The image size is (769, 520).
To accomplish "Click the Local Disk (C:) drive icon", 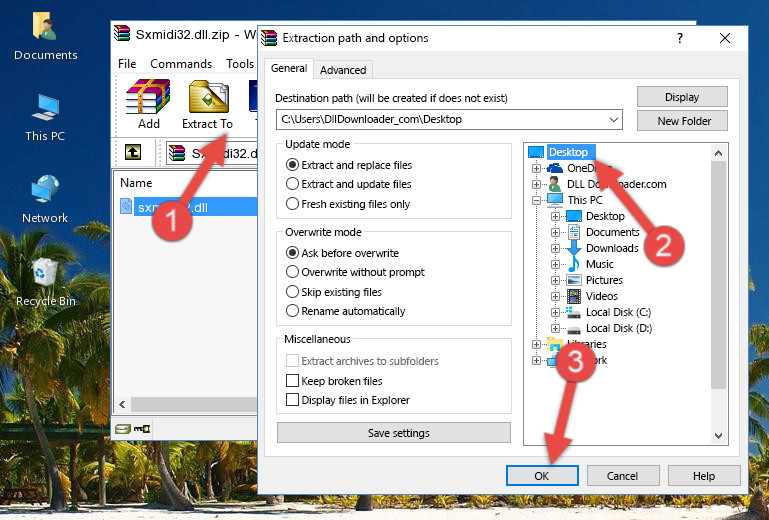I will click(573, 312).
